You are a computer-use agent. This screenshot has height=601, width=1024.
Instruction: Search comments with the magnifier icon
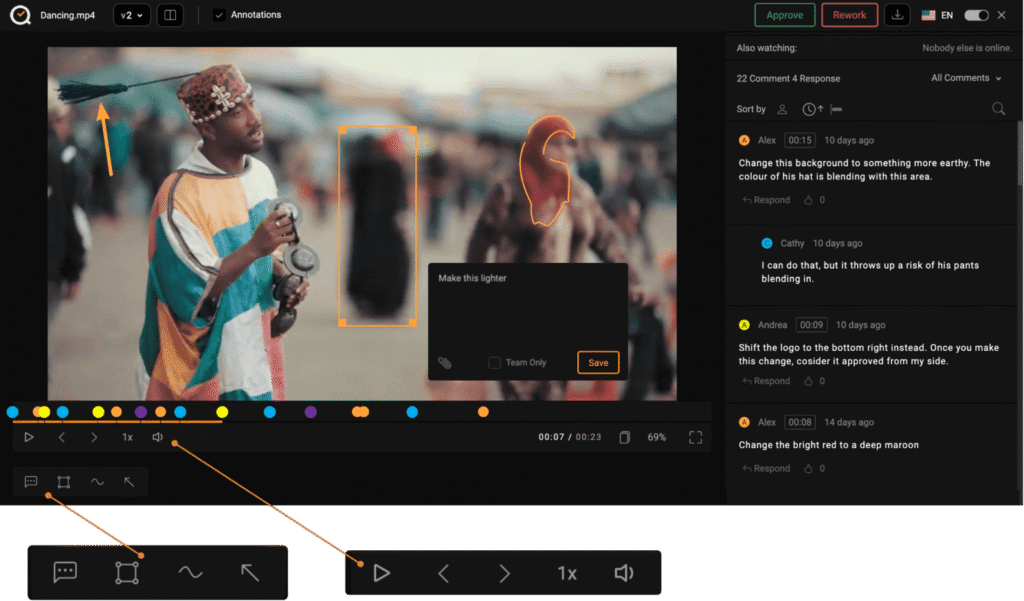998,109
